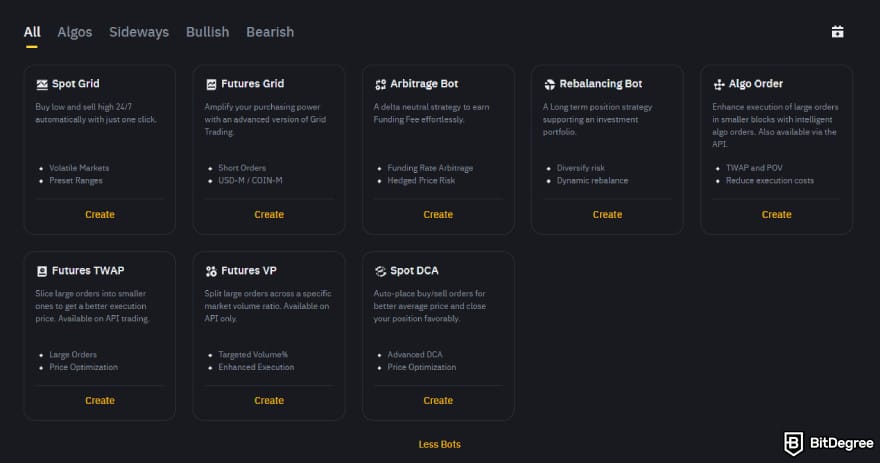Image resolution: width=880 pixels, height=463 pixels.
Task: Click the Algo Order title
Action: point(755,84)
